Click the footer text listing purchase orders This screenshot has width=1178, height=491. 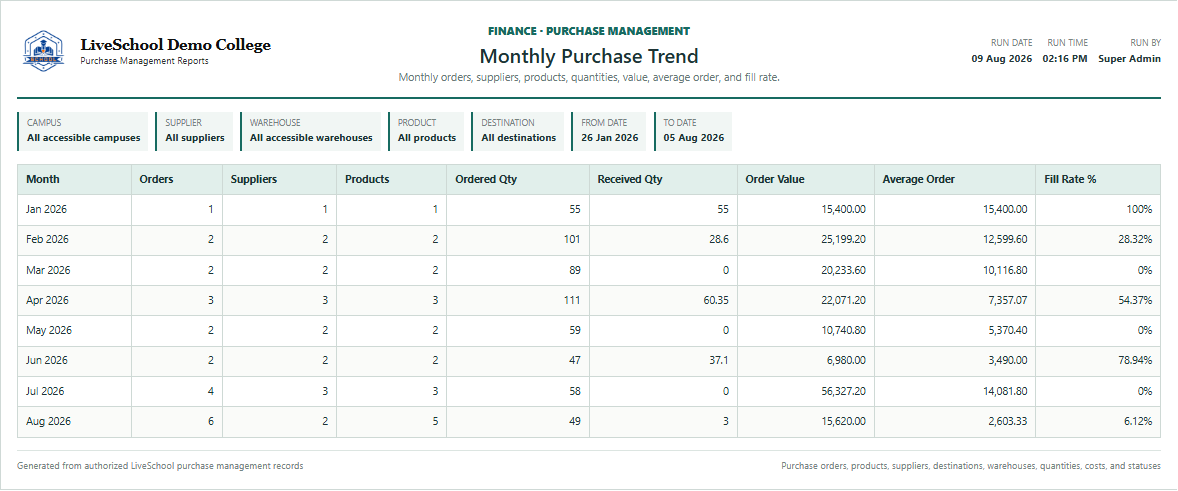971,466
